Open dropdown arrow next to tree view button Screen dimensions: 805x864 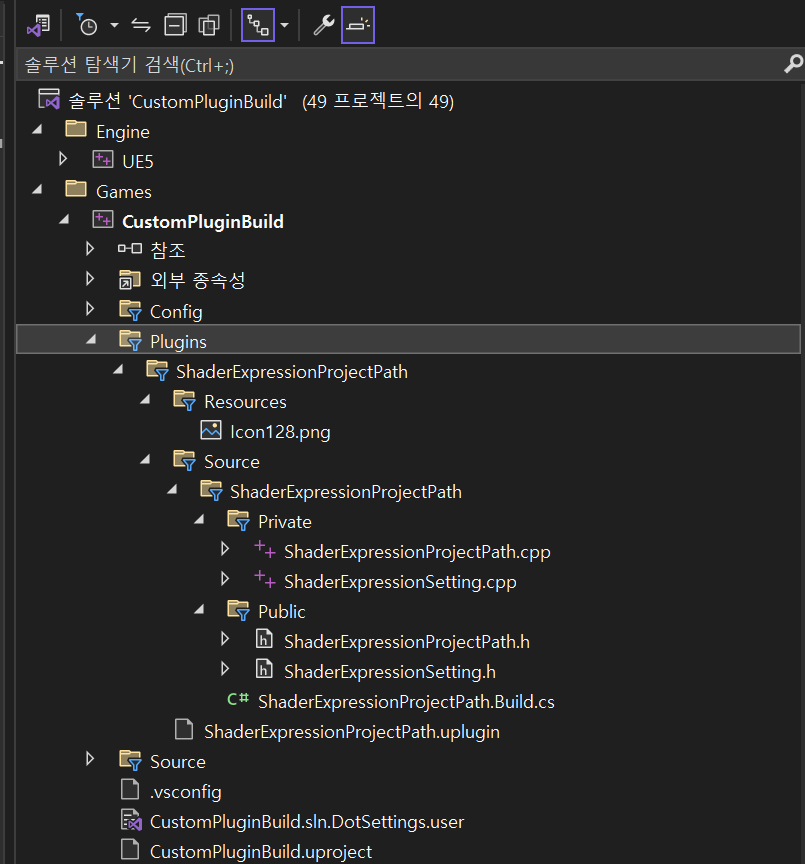(284, 25)
